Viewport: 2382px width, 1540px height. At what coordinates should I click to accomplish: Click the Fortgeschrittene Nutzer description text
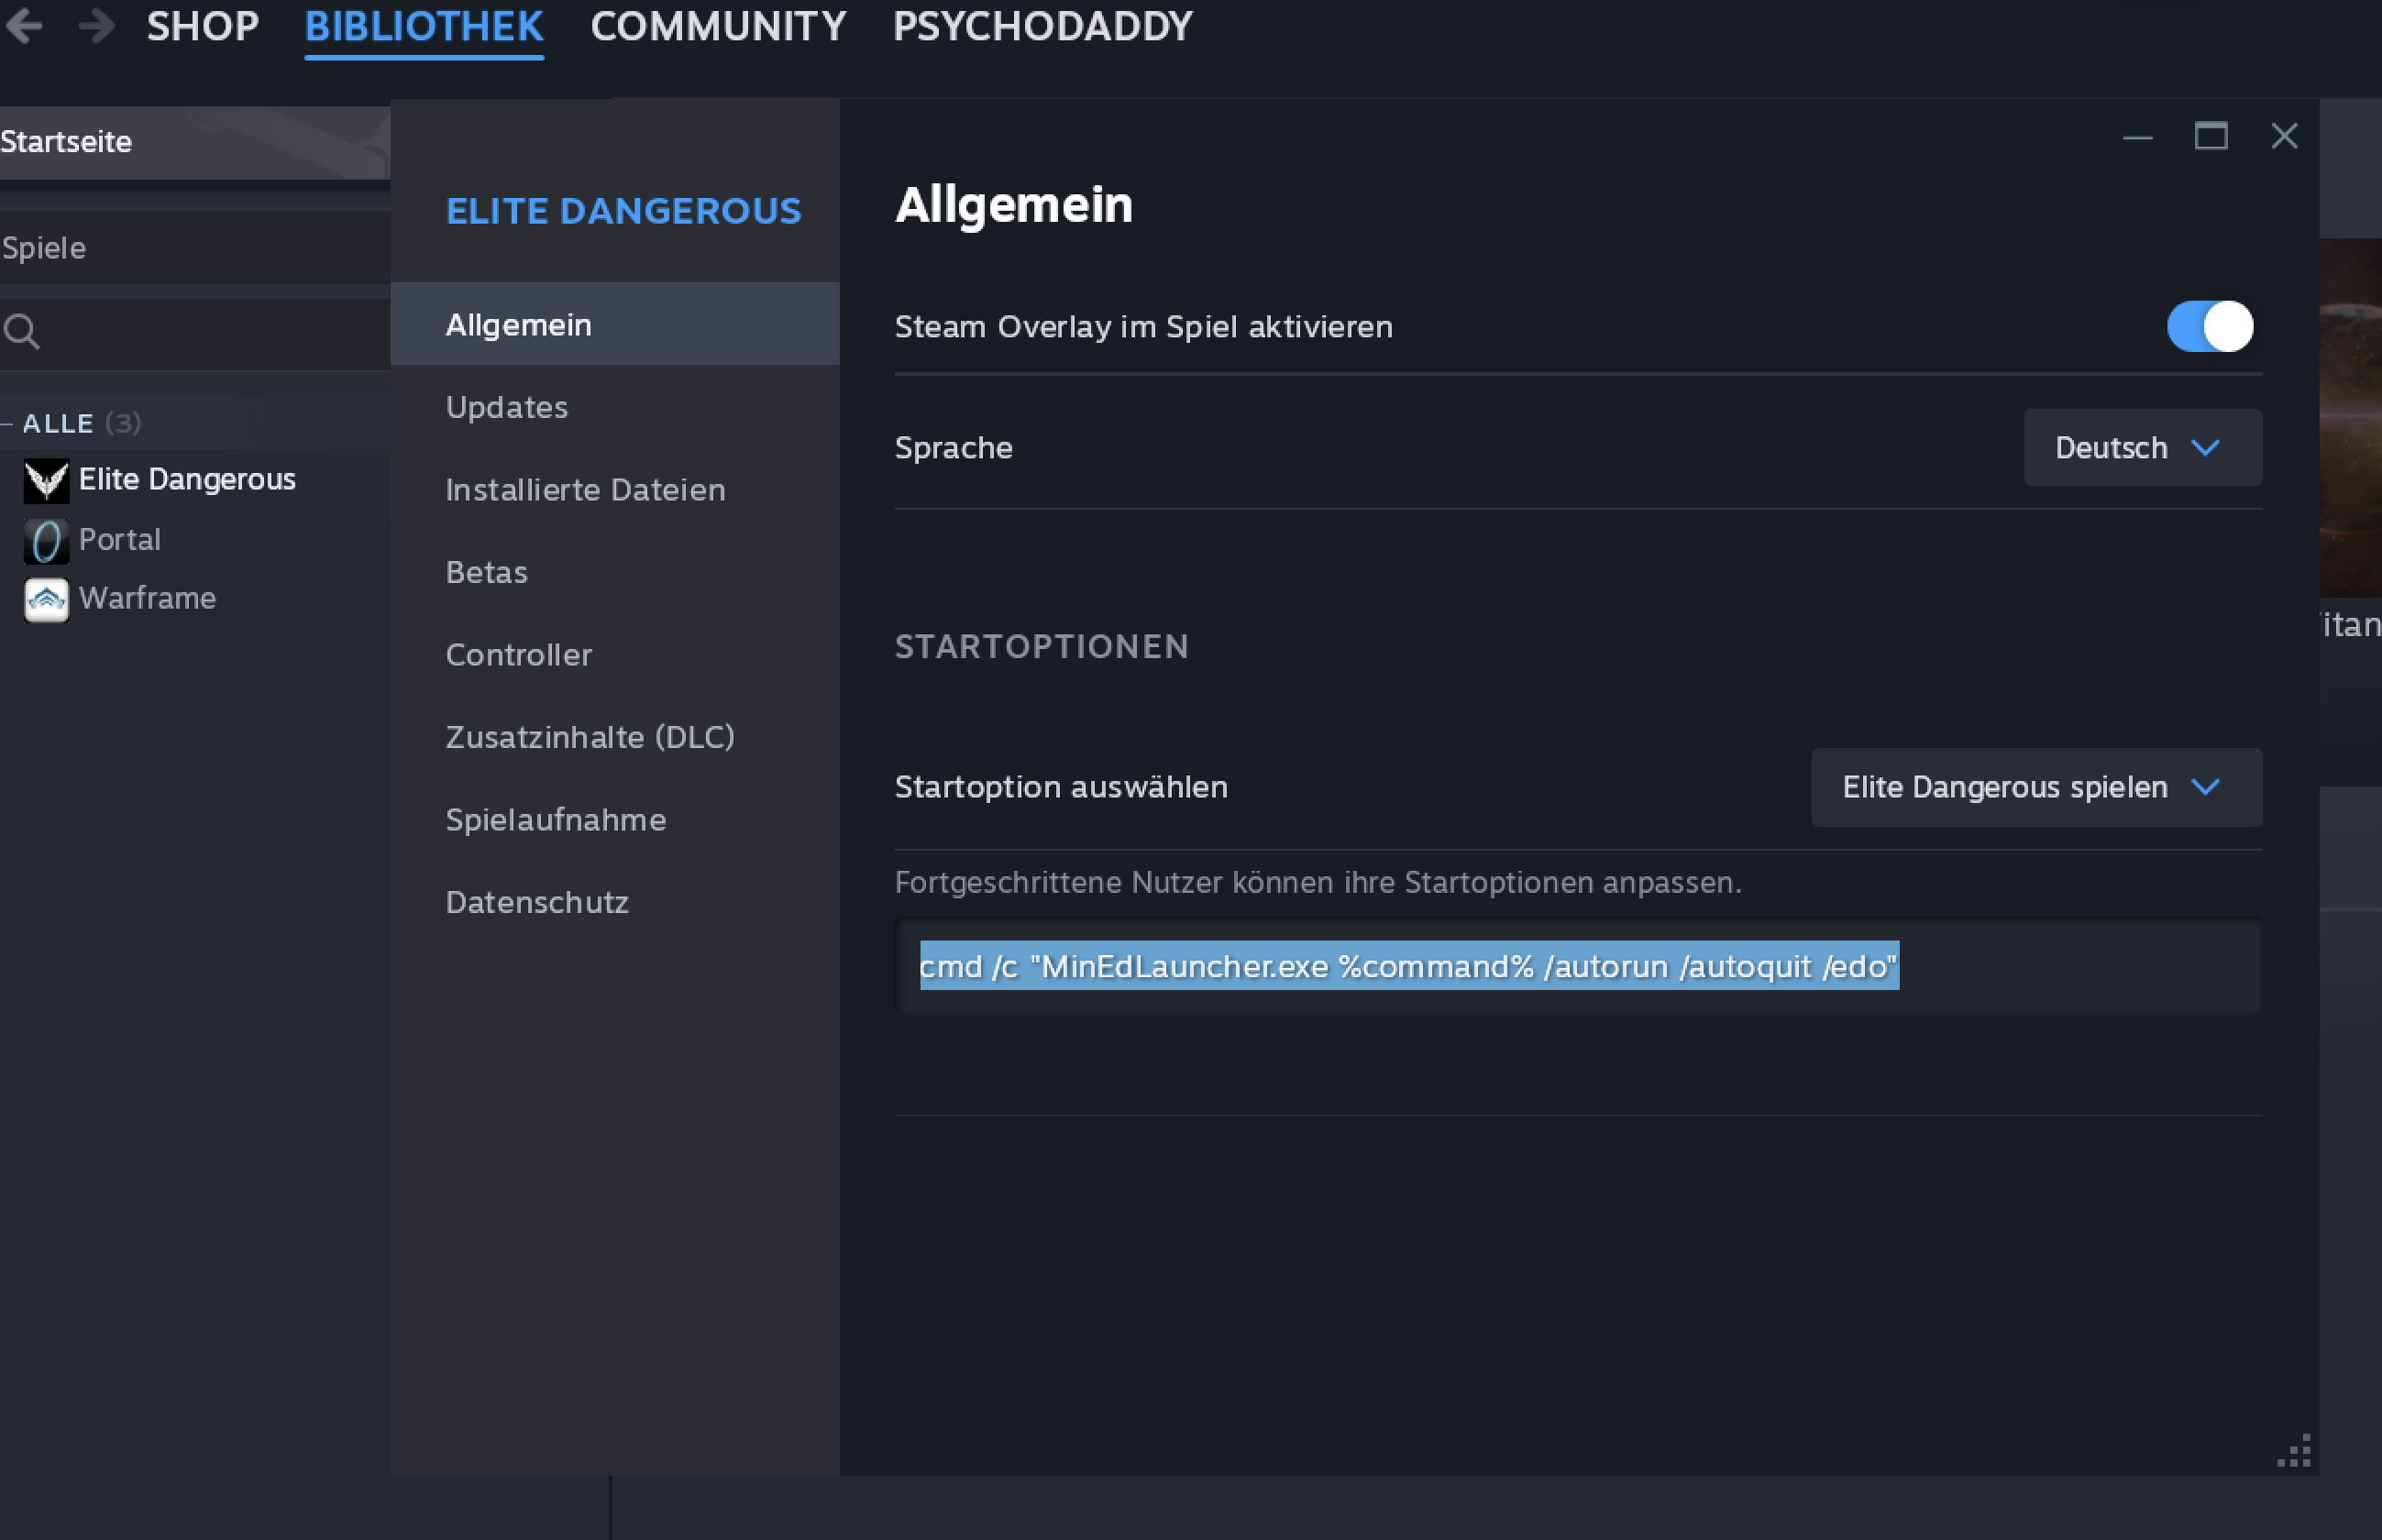1318,883
